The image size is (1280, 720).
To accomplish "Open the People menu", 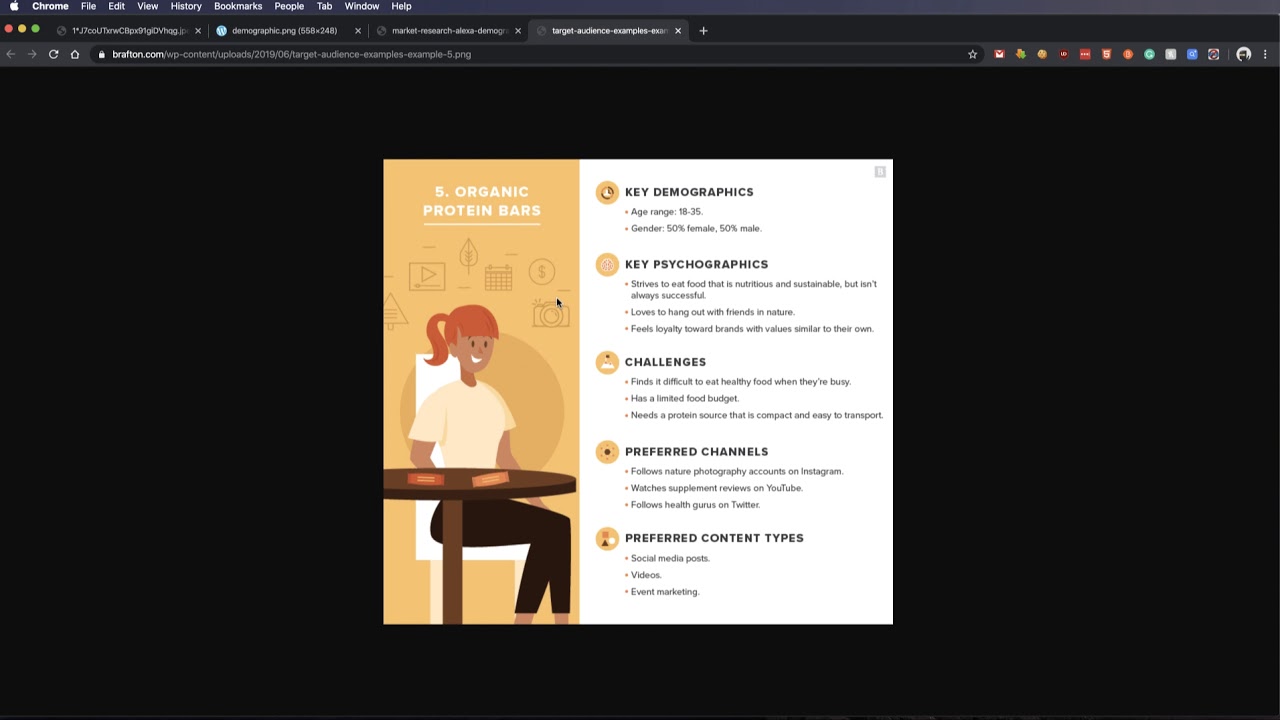I will point(289,6).
